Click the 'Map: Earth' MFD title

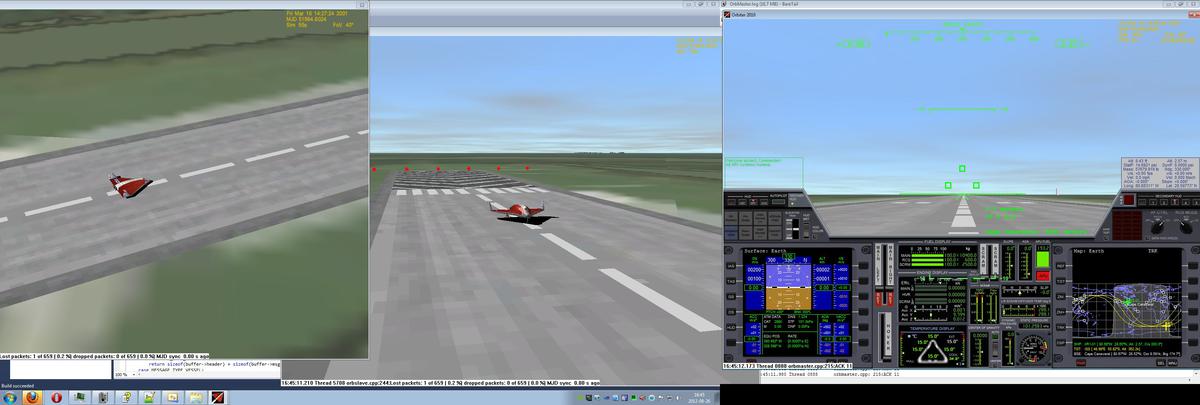point(1089,251)
